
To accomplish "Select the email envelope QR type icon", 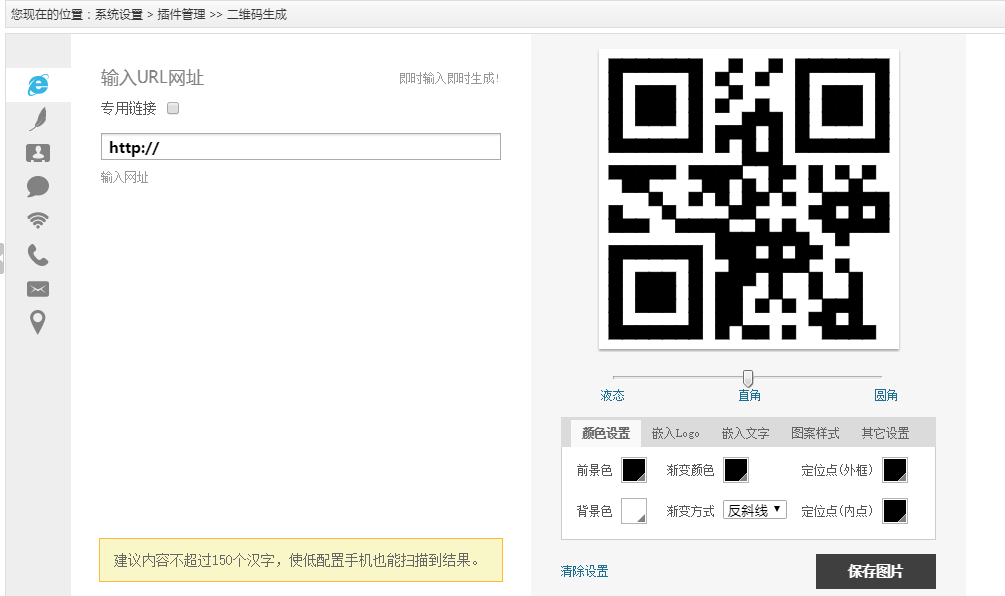I will (38, 289).
